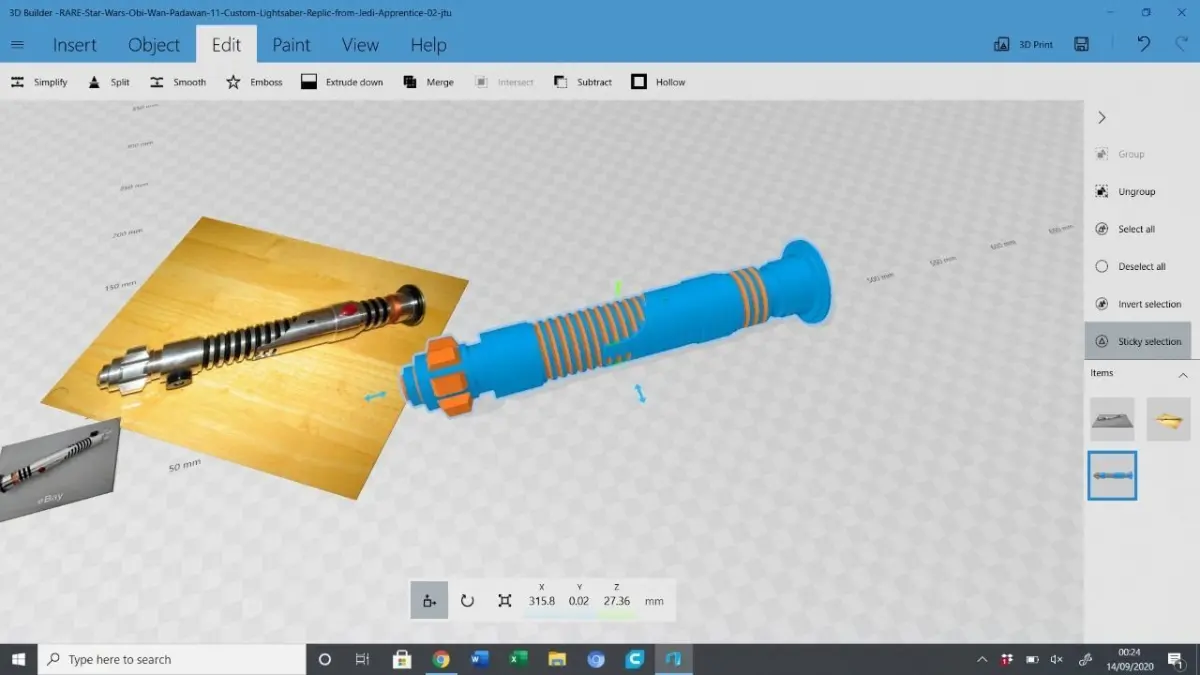Image resolution: width=1200 pixels, height=675 pixels.
Task: Apply the Hollow tool
Action: tap(658, 82)
